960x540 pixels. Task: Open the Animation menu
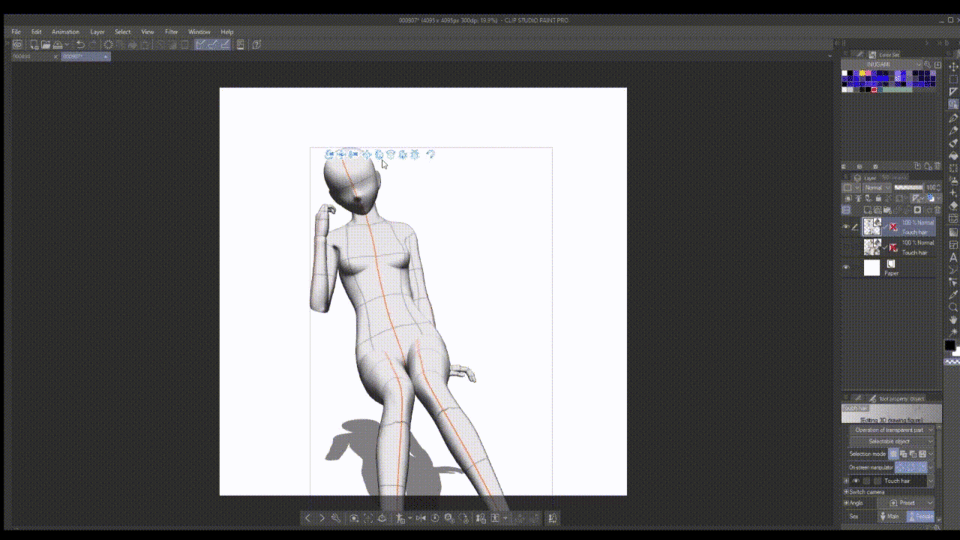[x=66, y=32]
